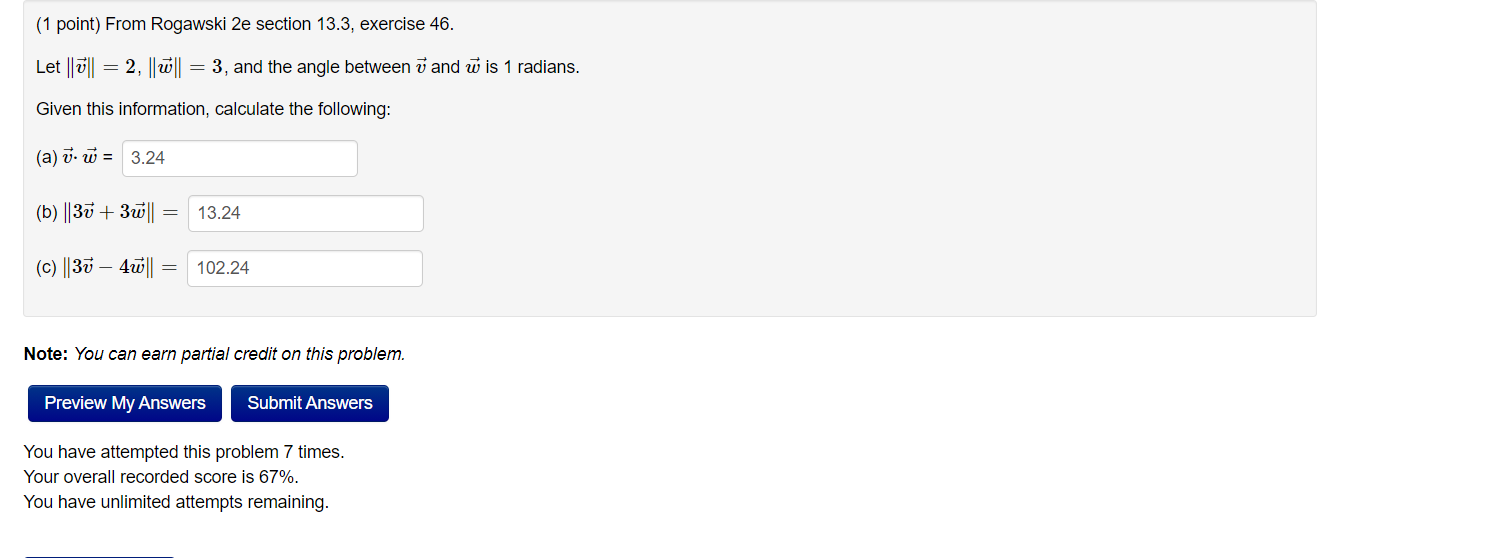Select the part (c) field showing 102.24
The height and width of the screenshot is (558, 1508).
pos(305,268)
